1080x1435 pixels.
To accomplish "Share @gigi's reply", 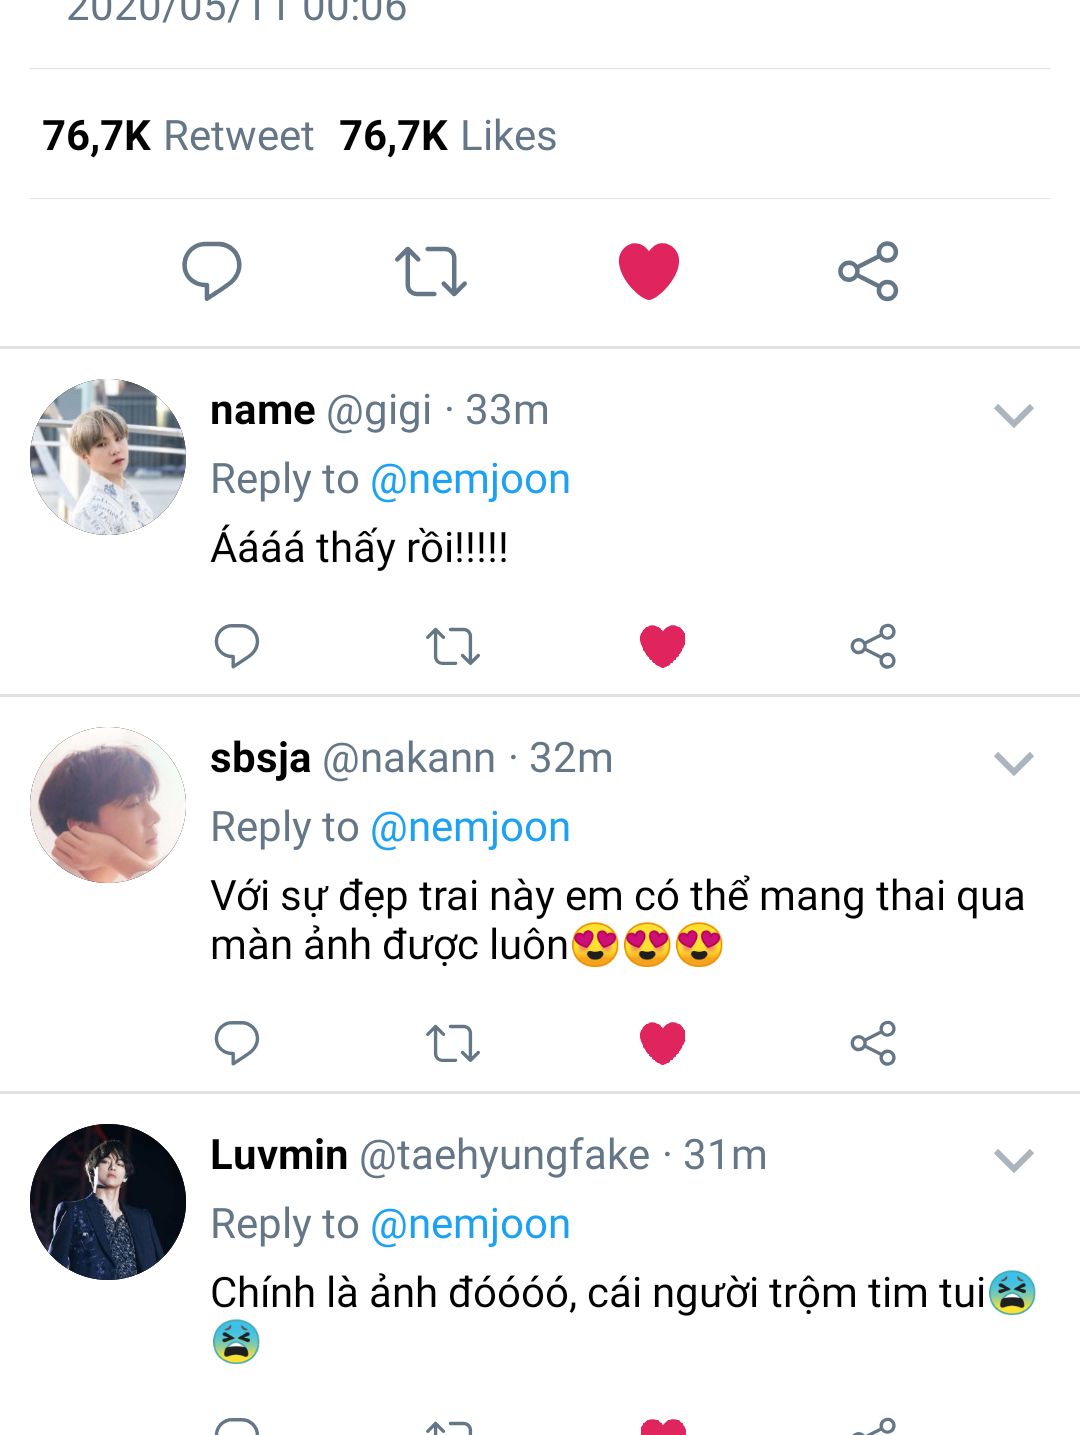I will coord(873,646).
